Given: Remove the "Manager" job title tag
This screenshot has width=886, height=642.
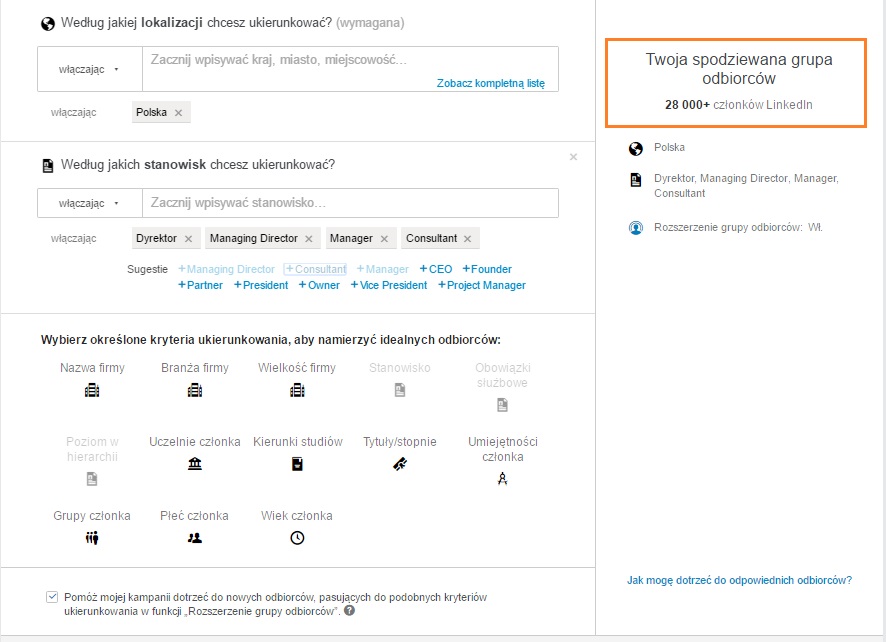Looking at the screenshot, I should tap(384, 238).
